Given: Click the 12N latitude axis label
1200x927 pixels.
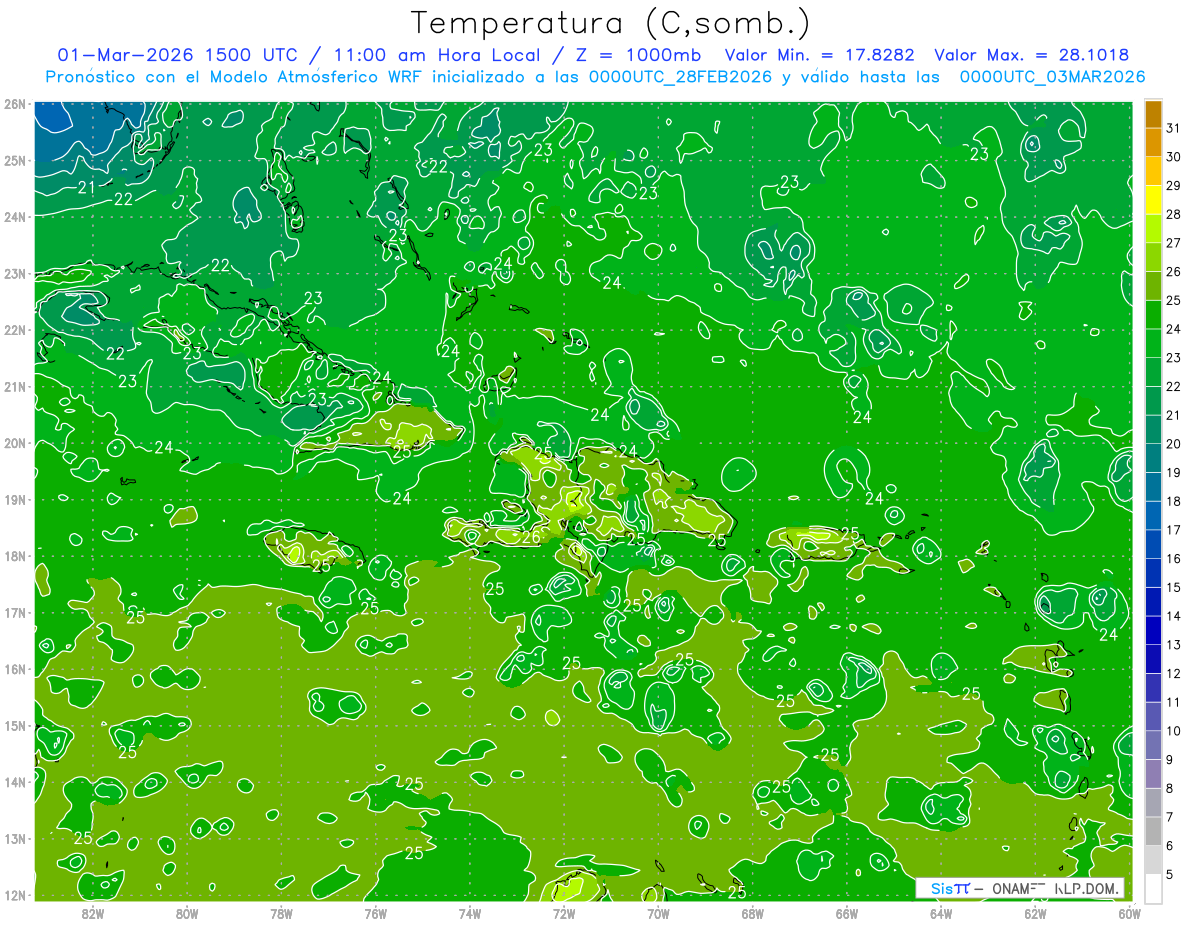Looking at the screenshot, I should (x=15, y=895).
